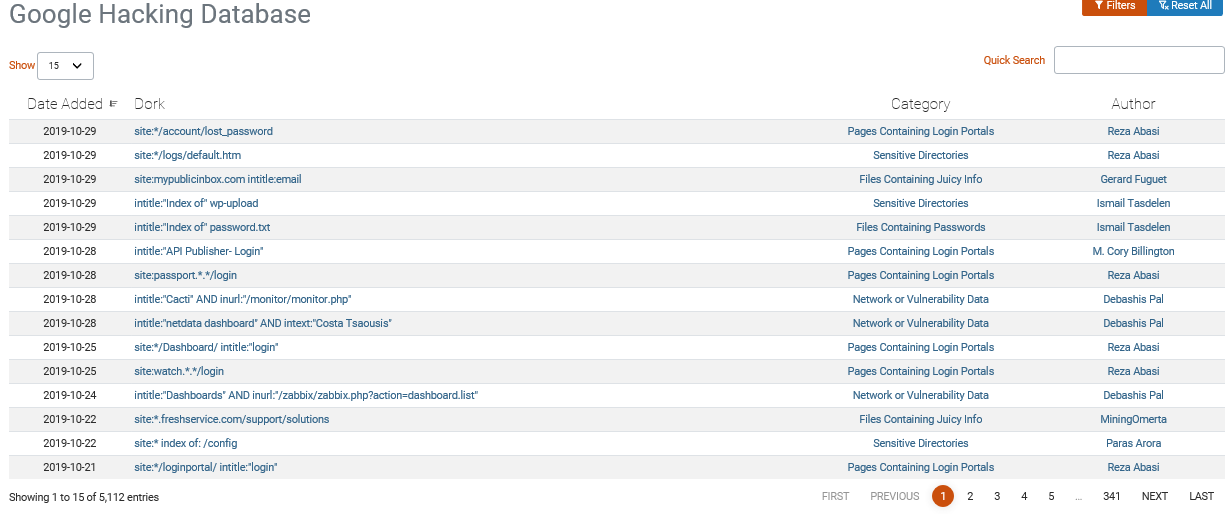This screenshot has width=1225, height=514.
Task: Go to page 5 of results
Action: point(1051,496)
